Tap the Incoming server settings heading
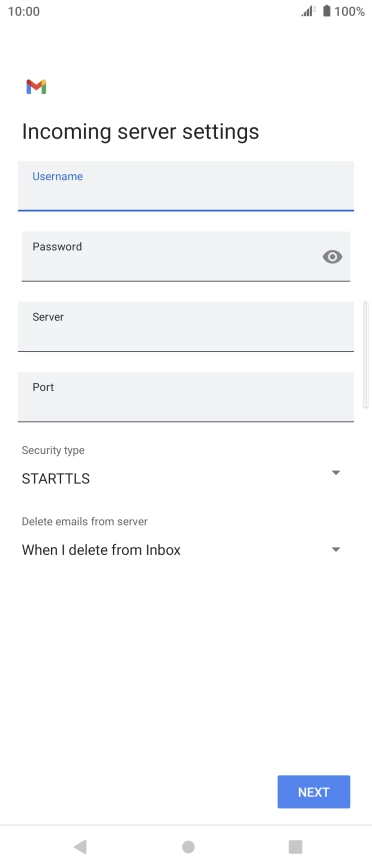This screenshot has height=868, width=372. point(141,132)
